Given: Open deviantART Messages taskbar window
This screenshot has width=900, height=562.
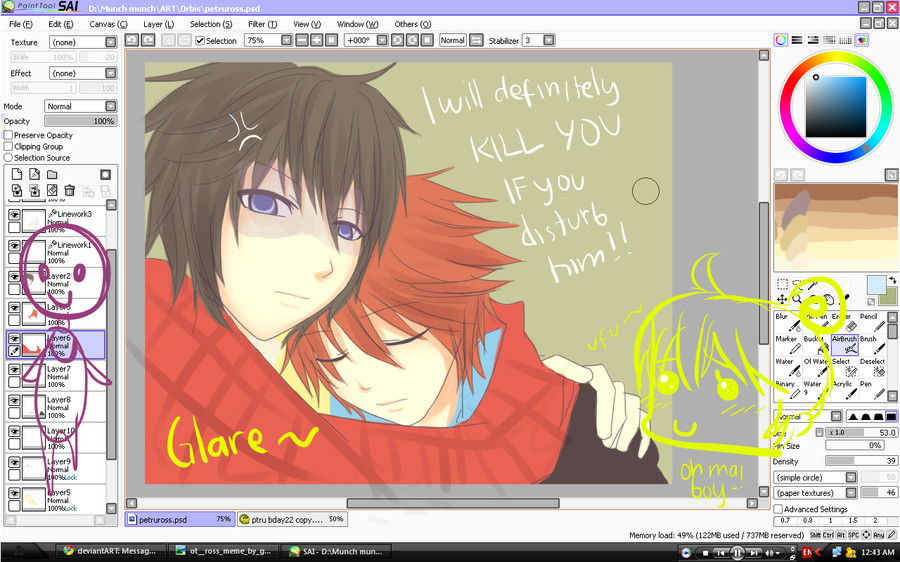Looking at the screenshot, I should (x=110, y=551).
